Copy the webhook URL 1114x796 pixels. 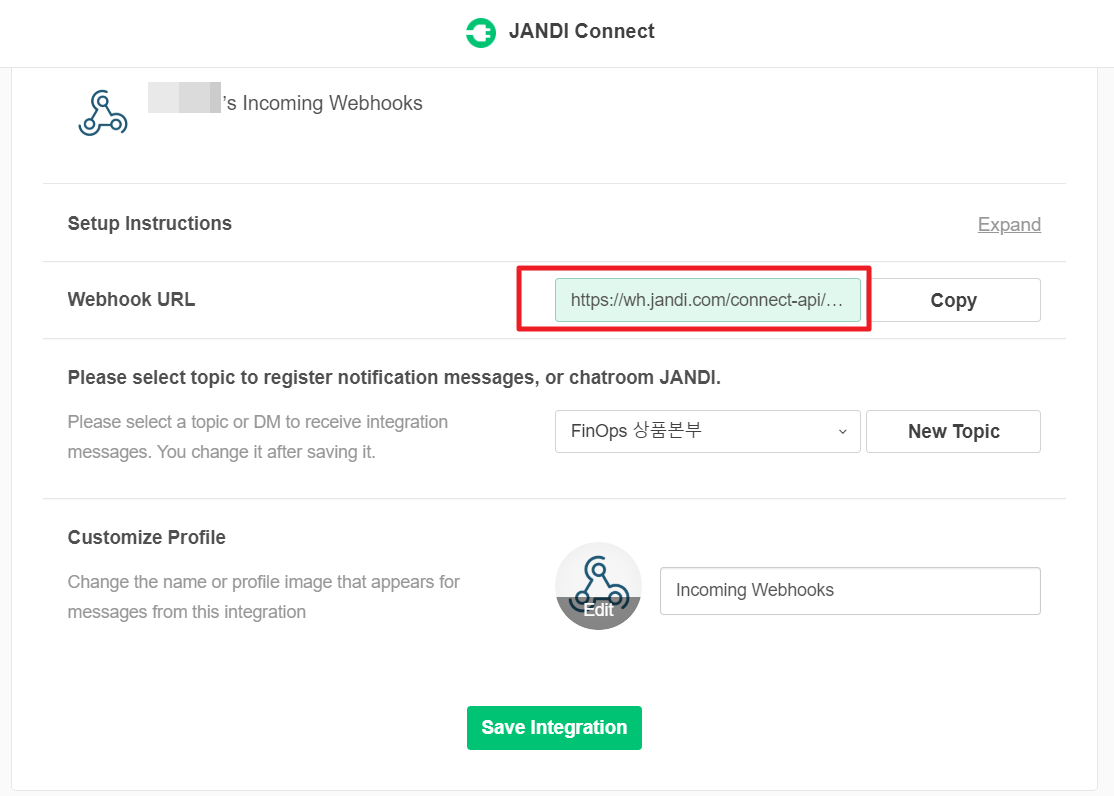[x=952, y=300]
